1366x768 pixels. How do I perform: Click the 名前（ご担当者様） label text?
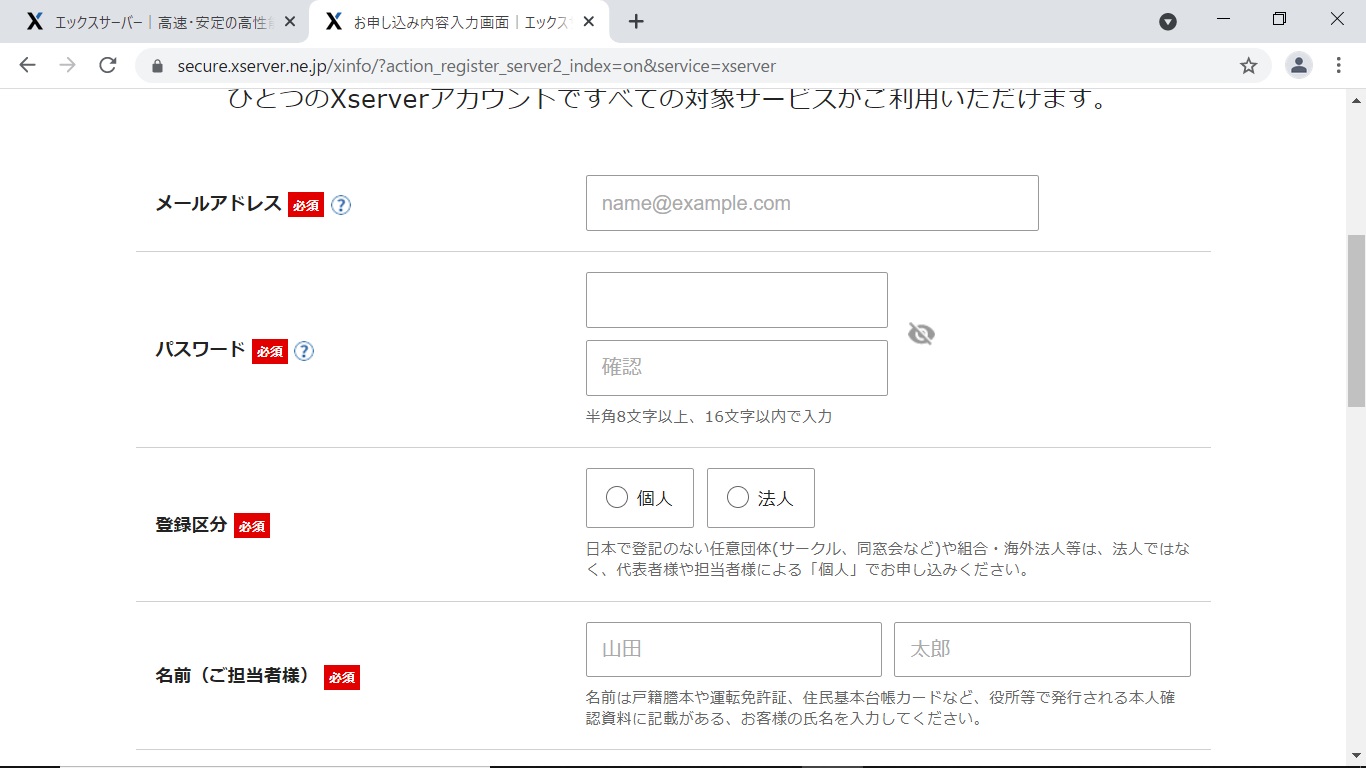pyautogui.click(x=235, y=676)
